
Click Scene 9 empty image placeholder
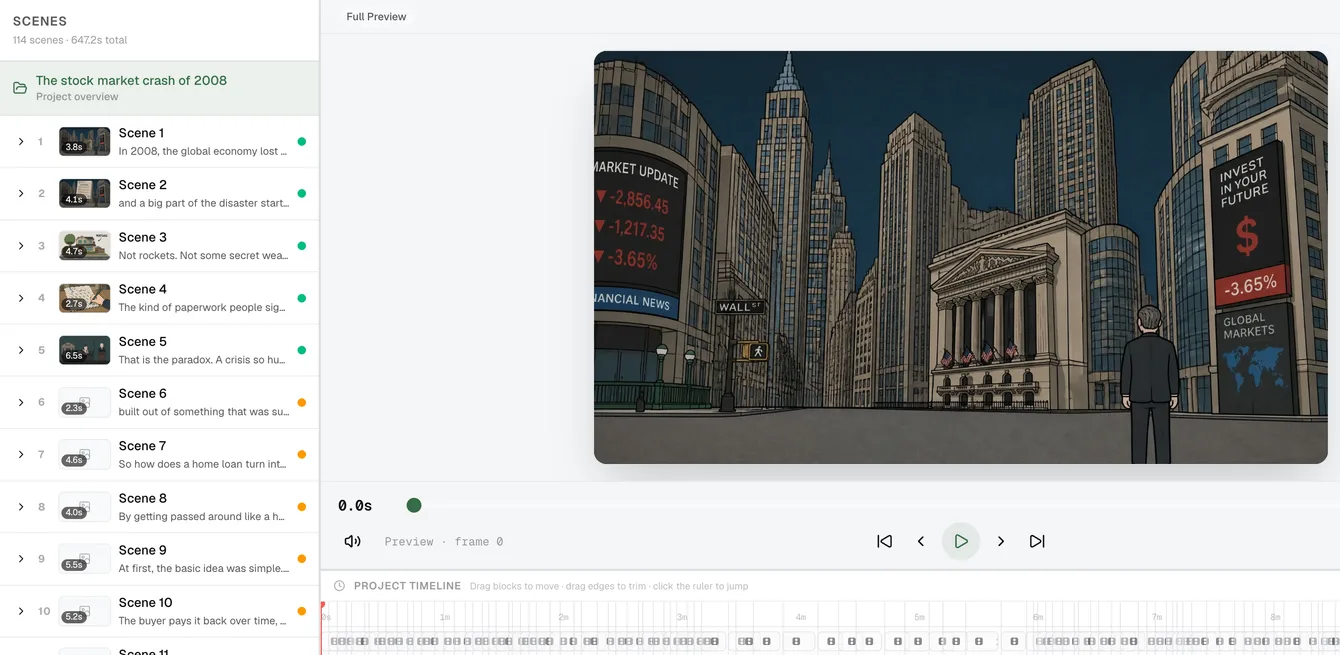[85, 559]
